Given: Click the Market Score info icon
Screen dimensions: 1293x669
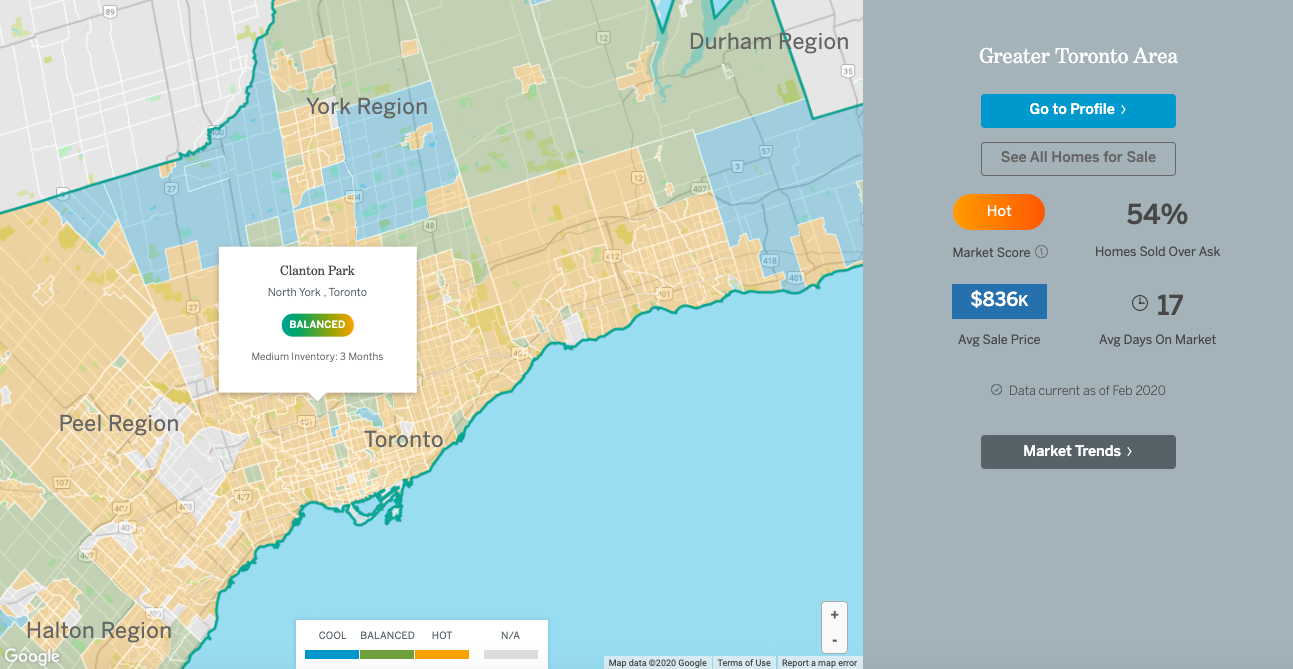Looking at the screenshot, I should point(1042,252).
